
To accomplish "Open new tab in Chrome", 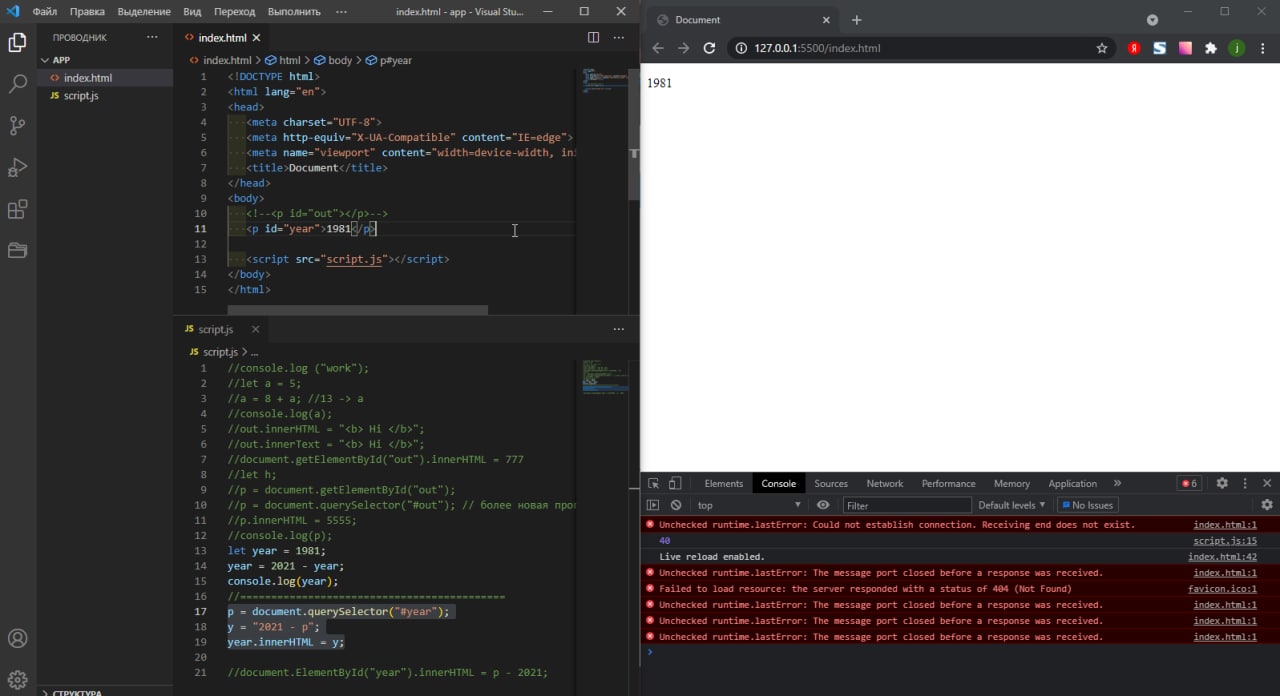I will tap(857, 20).
